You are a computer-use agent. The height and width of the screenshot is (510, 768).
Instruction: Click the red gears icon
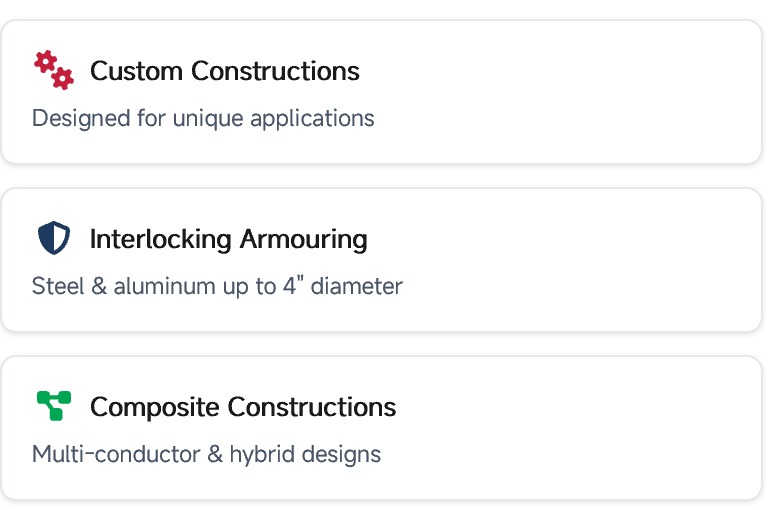click(54, 70)
